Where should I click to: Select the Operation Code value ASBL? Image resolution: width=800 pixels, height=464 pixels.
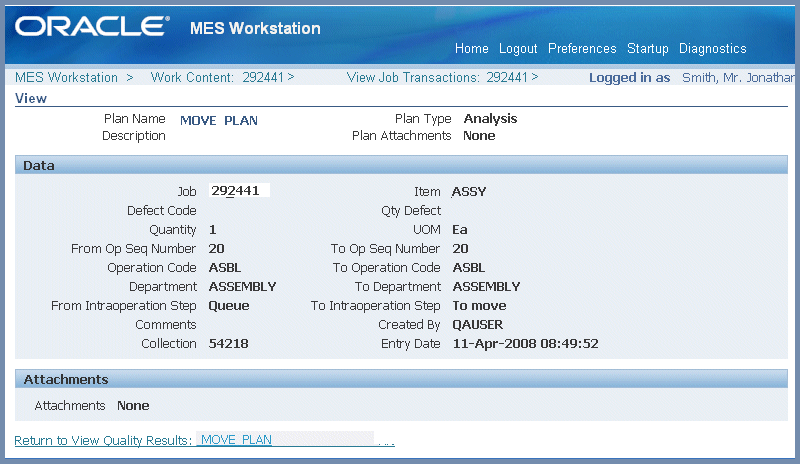click(224, 267)
